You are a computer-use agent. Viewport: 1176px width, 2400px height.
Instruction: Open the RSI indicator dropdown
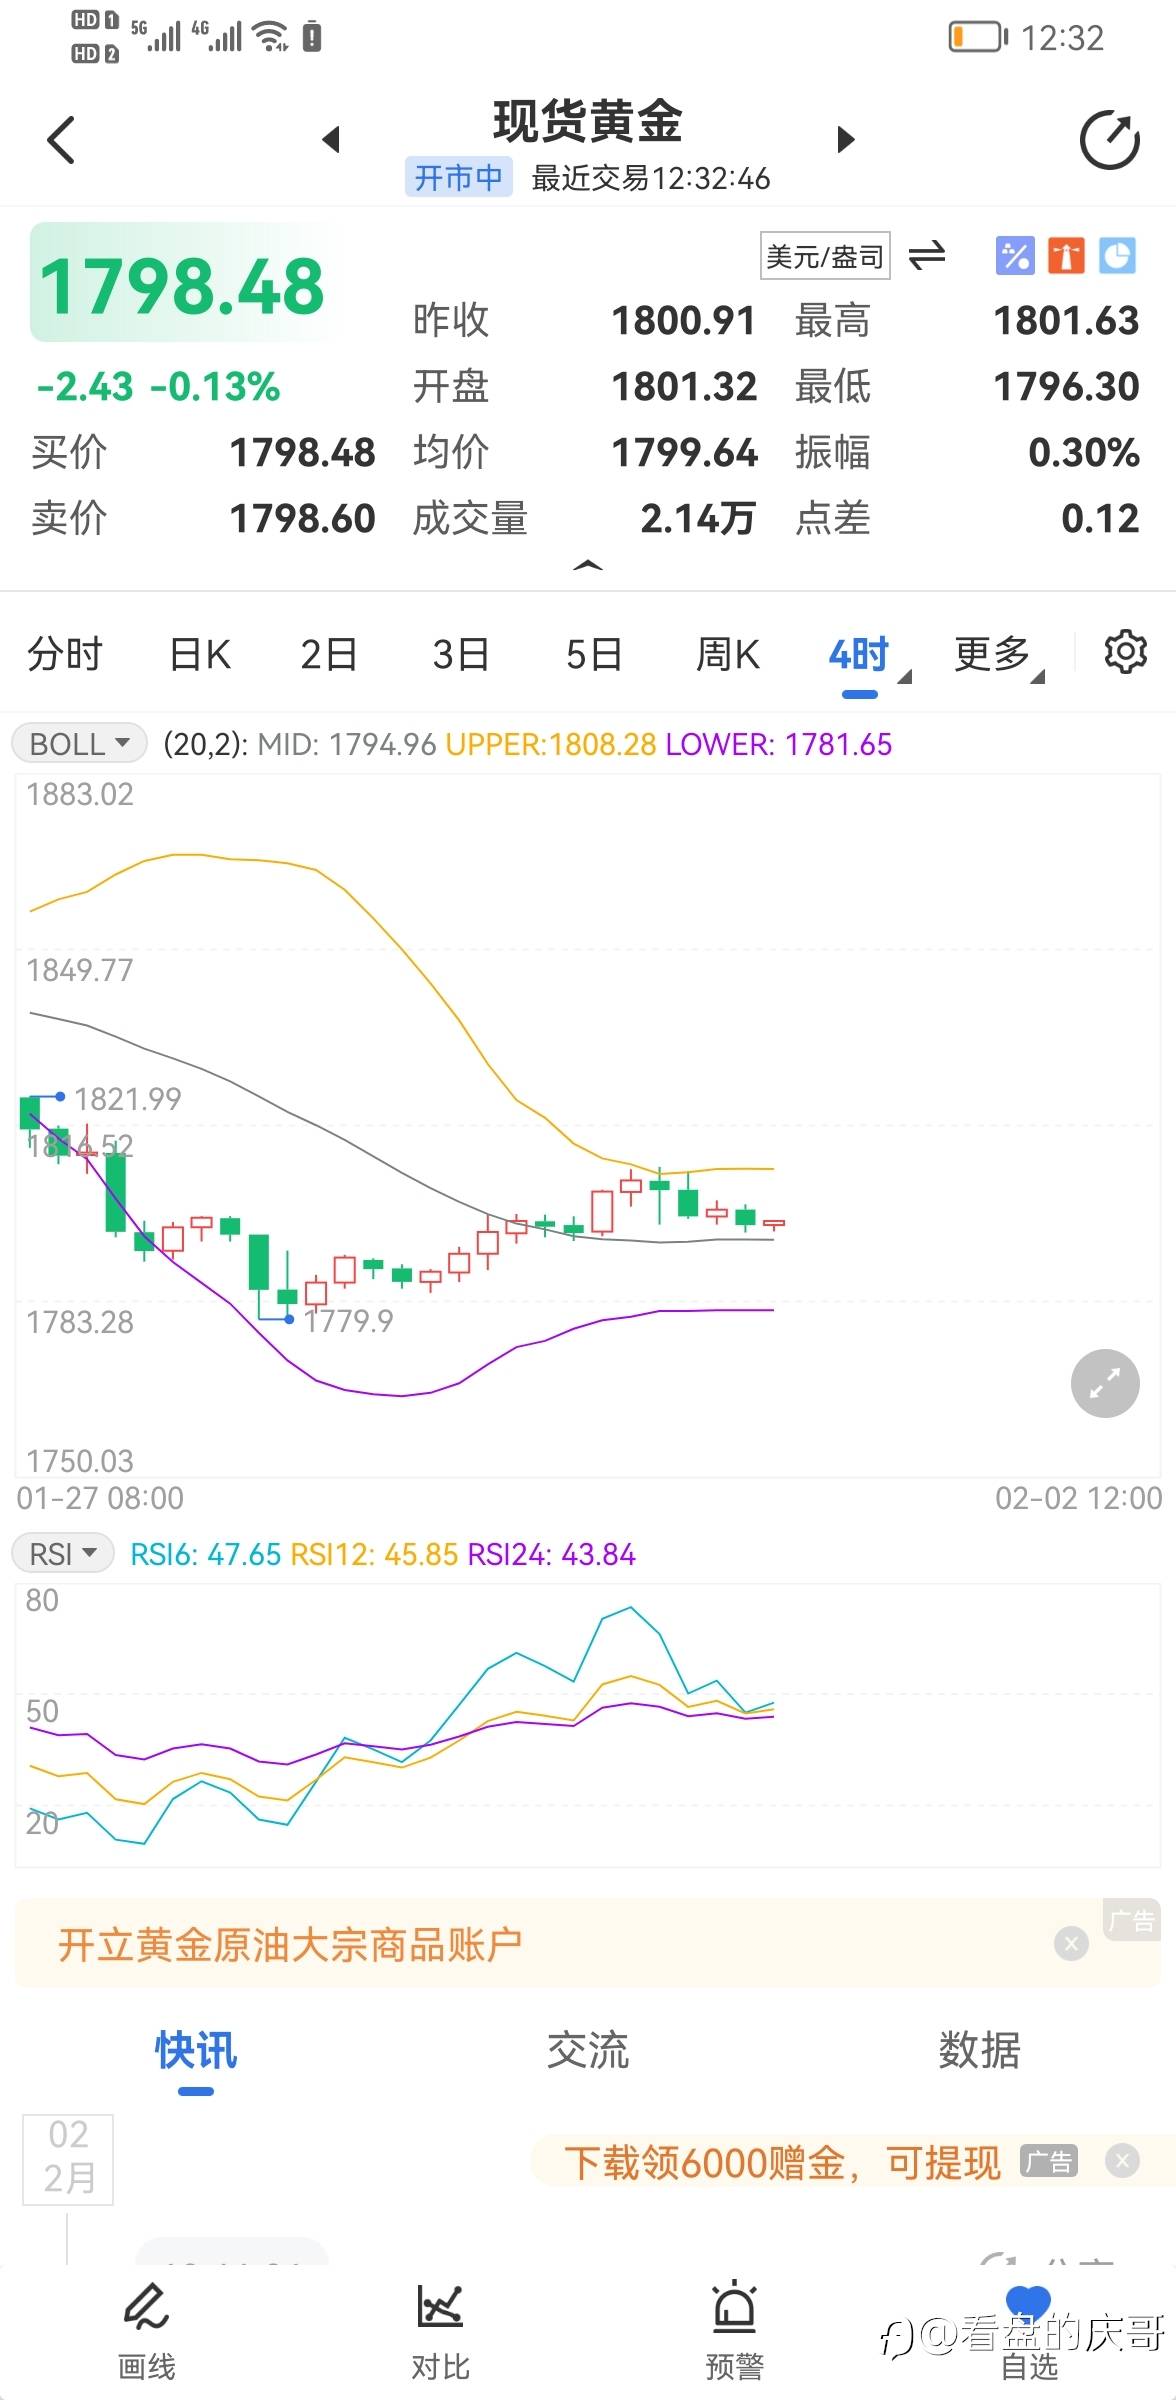pos(62,1554)
